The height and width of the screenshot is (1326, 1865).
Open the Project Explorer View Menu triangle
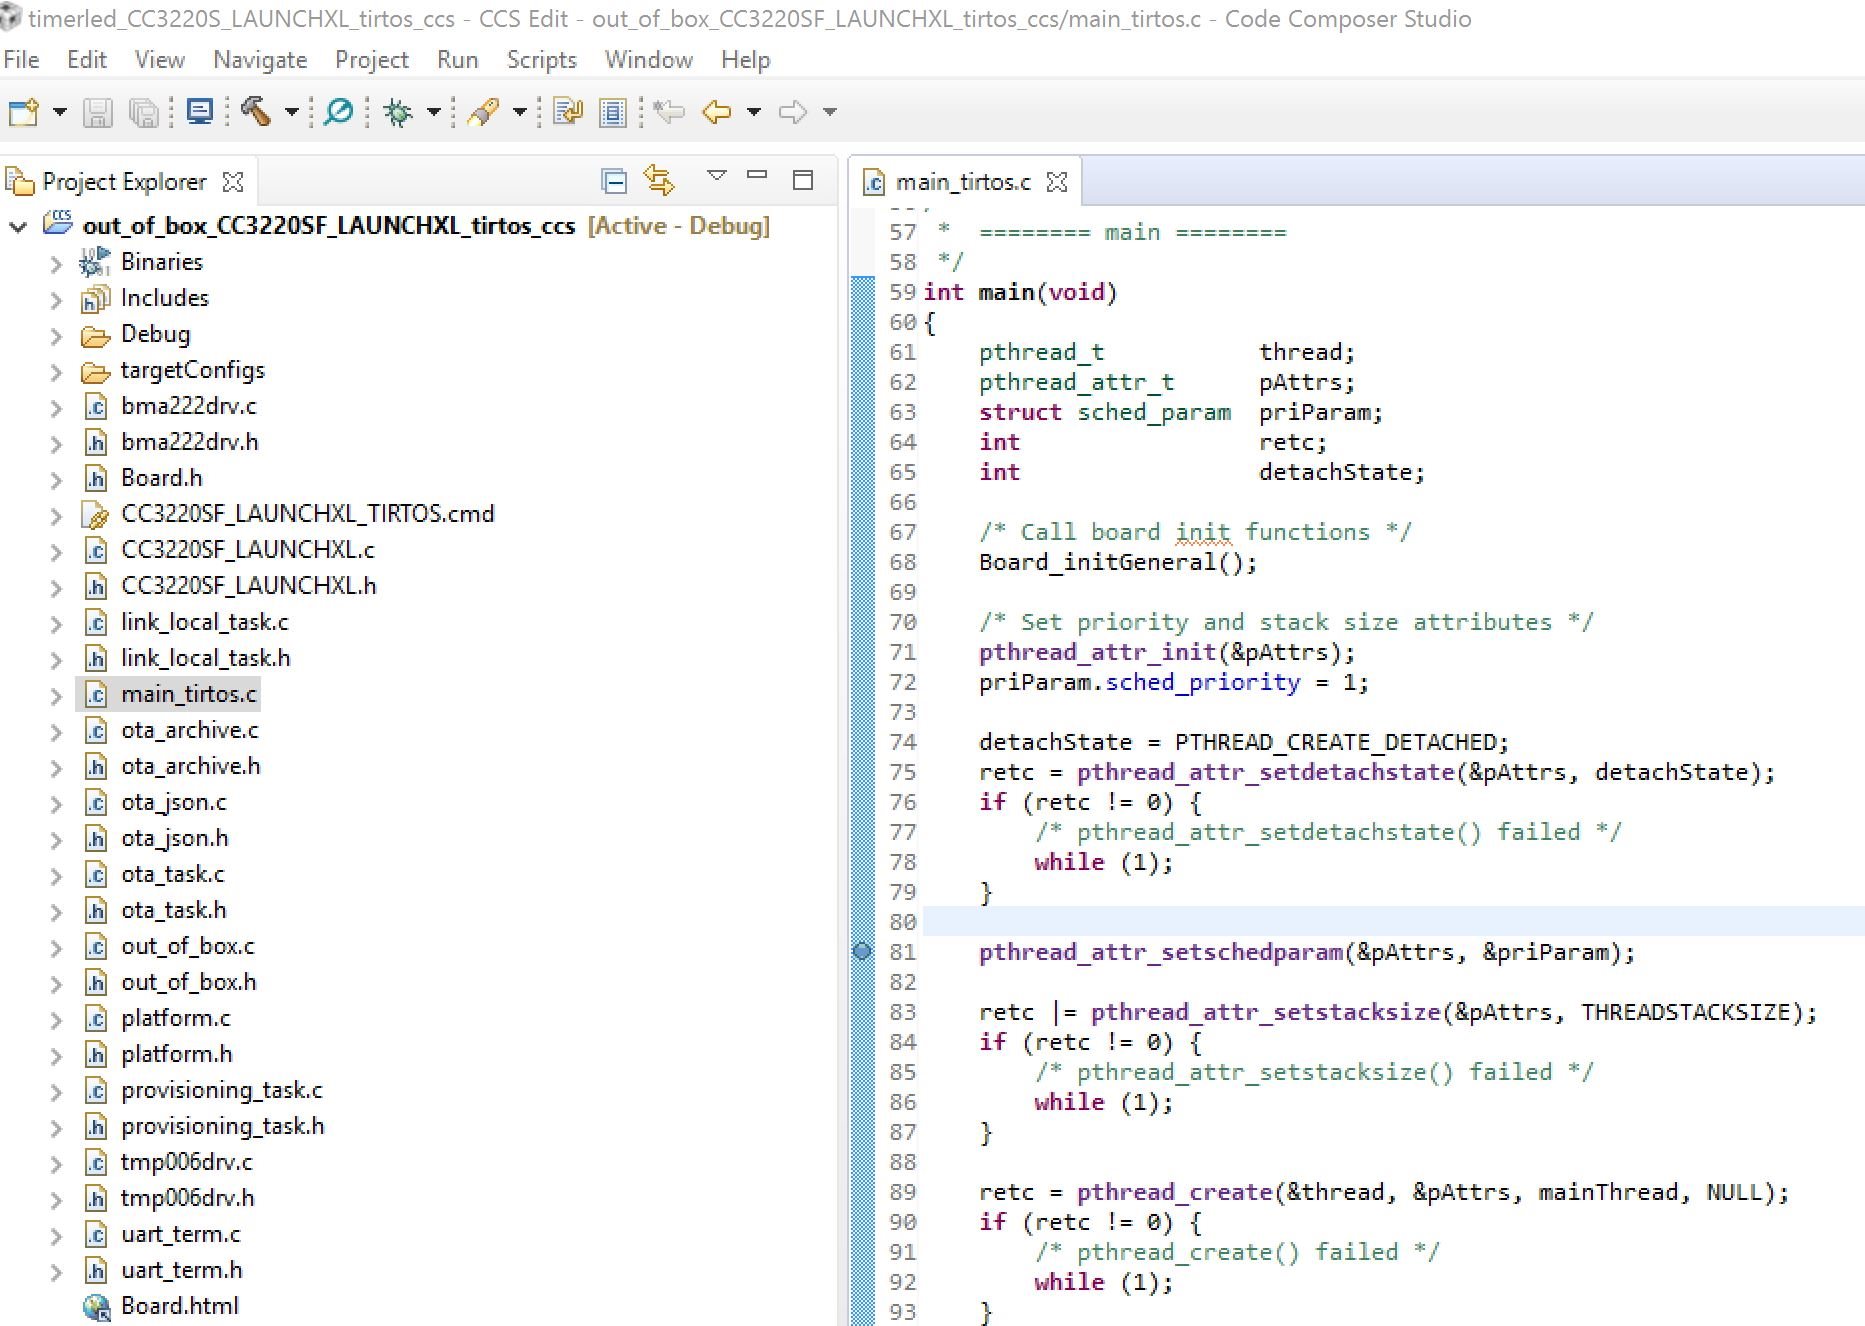click(x=716, y=176)
